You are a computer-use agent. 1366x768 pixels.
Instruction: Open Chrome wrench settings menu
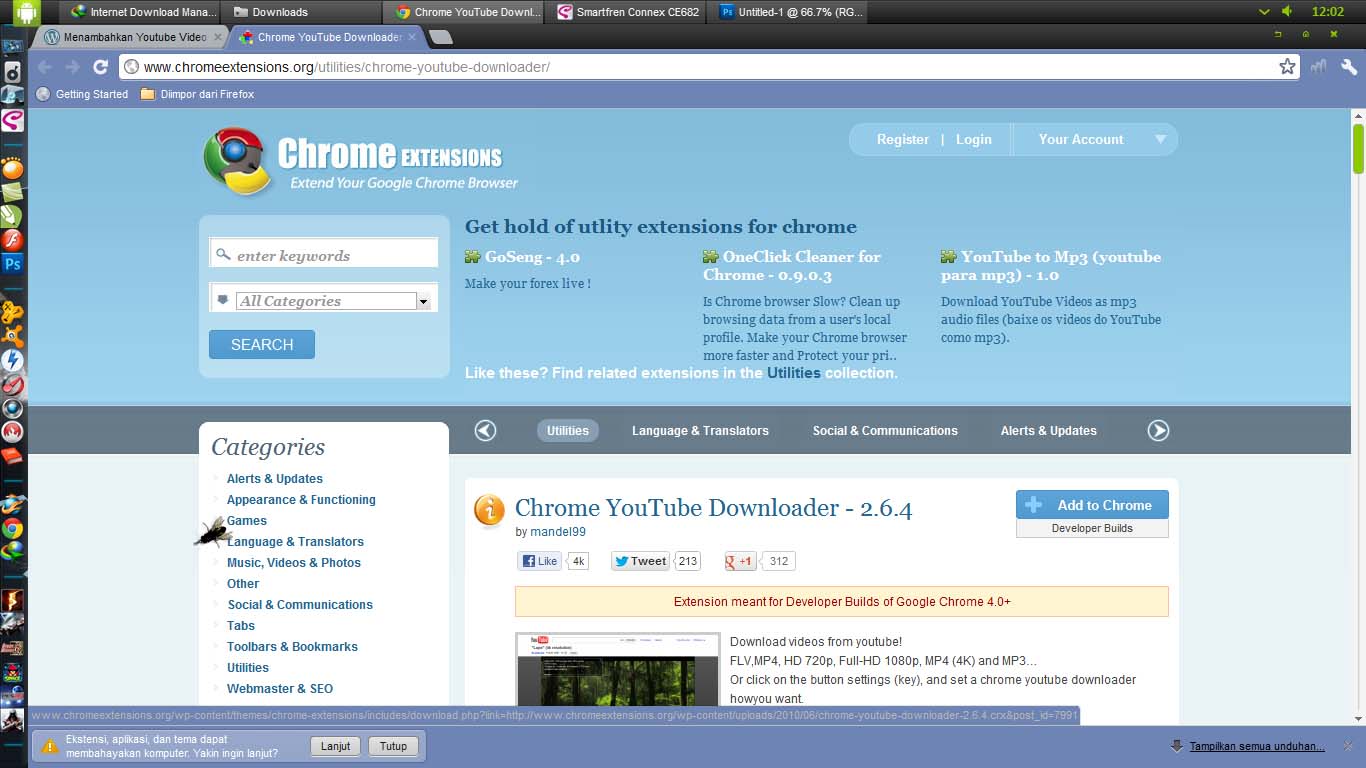coord(1349,67)
